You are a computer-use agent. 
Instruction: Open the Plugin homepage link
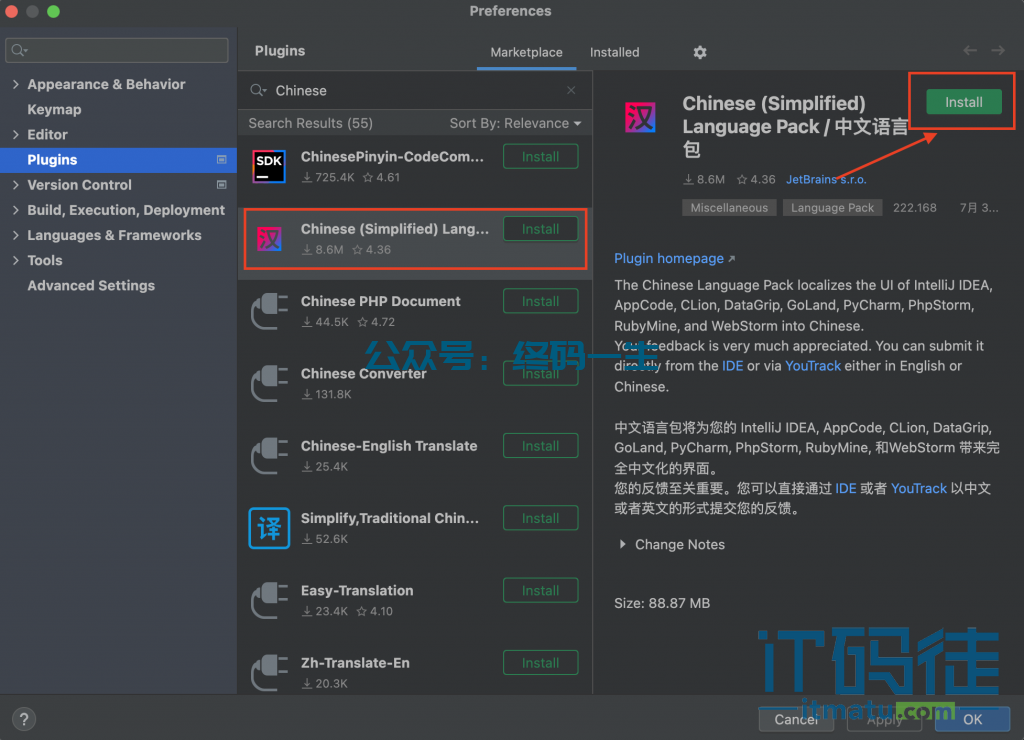point(669,258)
